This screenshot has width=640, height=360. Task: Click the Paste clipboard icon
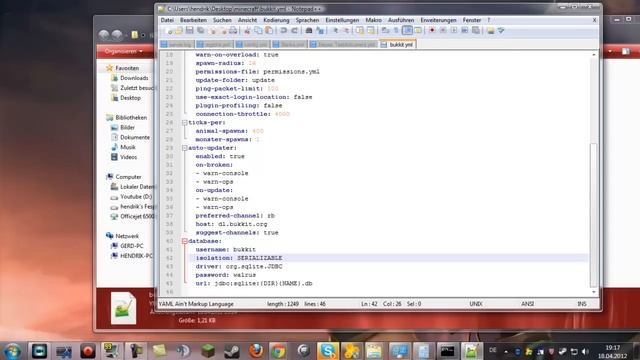click(269, 31)
